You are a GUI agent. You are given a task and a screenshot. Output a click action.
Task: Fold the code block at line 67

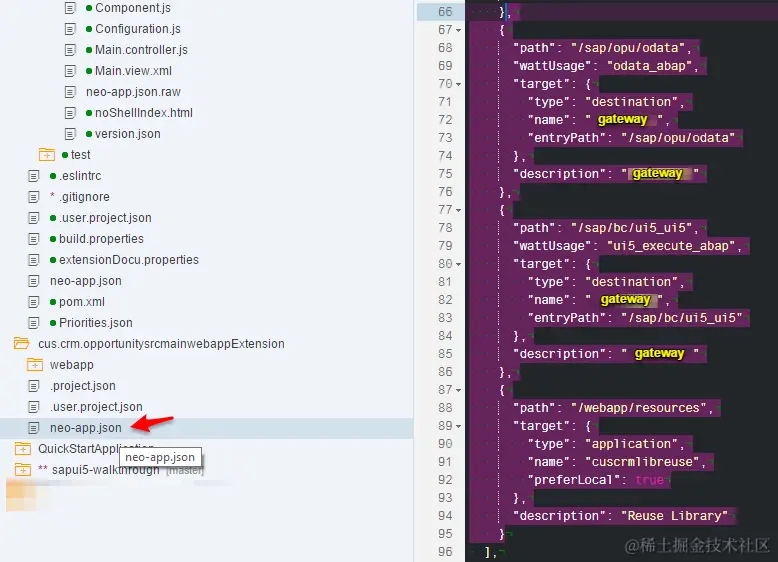(x=459, y=30)
